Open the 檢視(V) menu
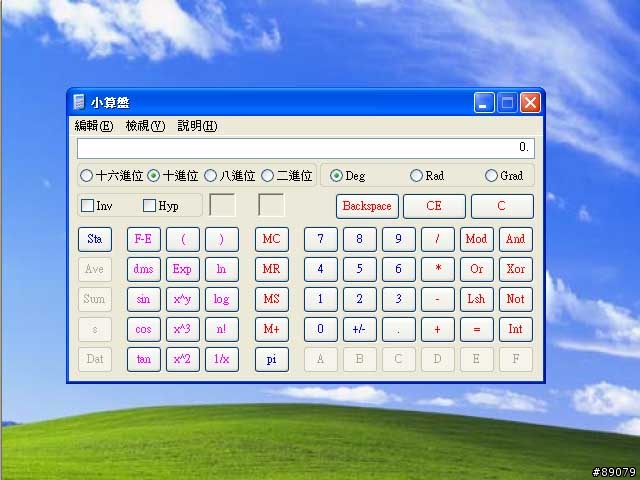Screen dimensions: 640x480 coord(145,126)
